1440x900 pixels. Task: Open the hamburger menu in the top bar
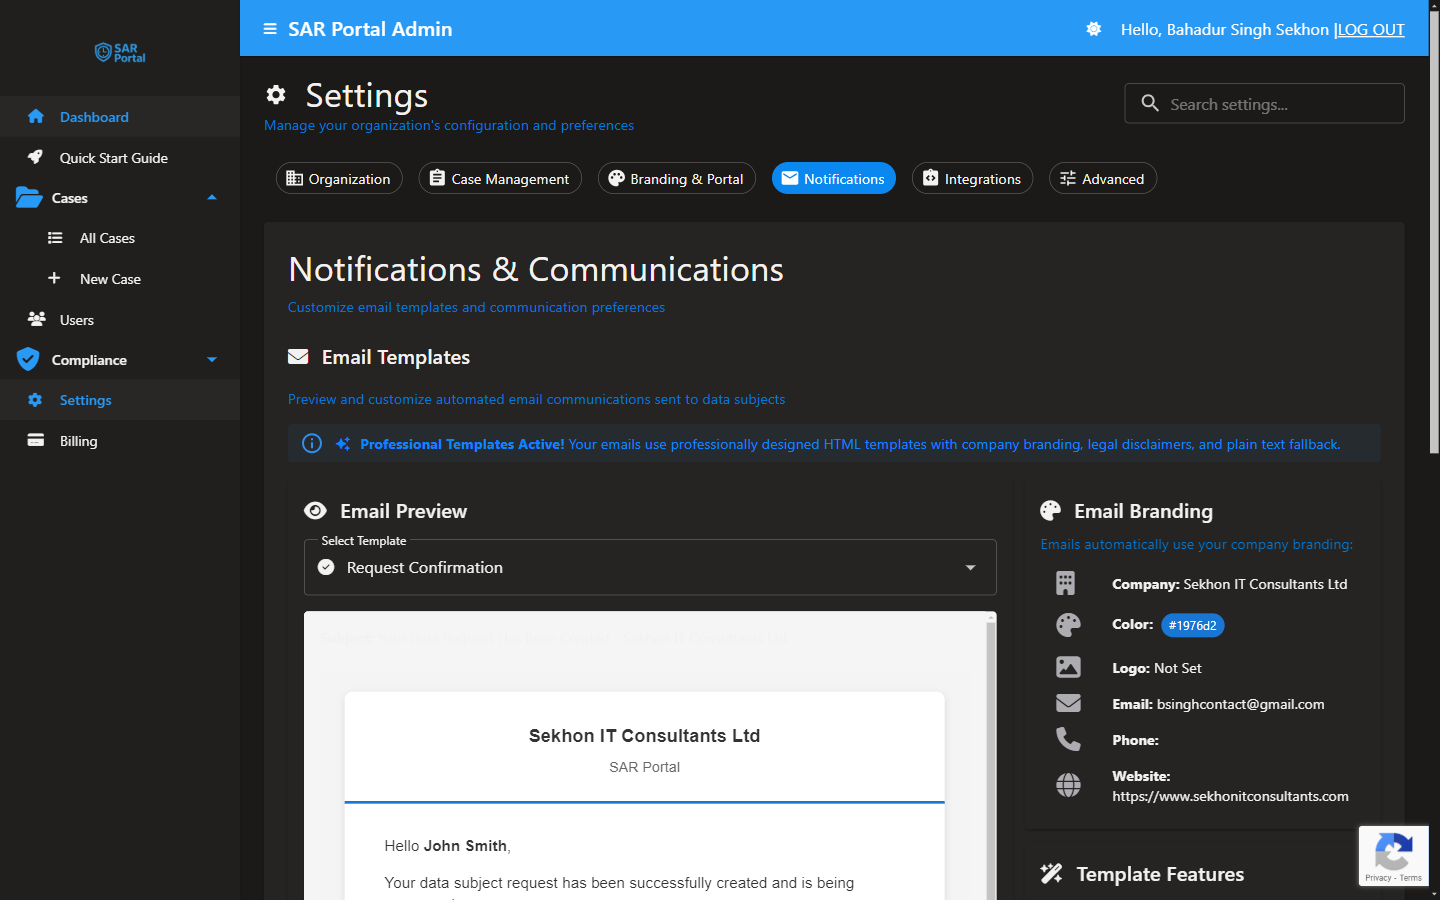269,29
